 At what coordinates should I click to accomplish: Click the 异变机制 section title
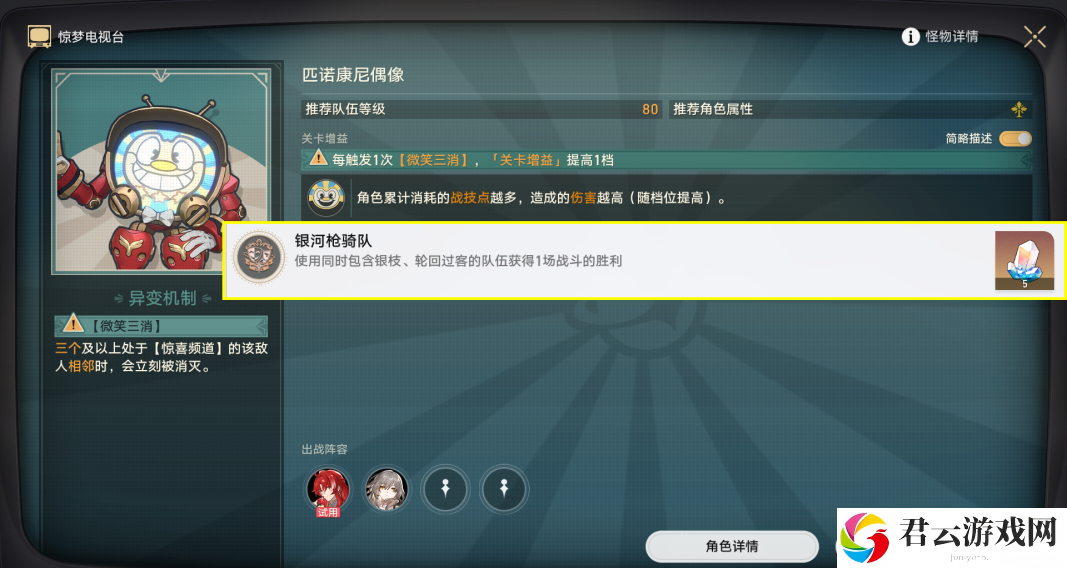162,298
